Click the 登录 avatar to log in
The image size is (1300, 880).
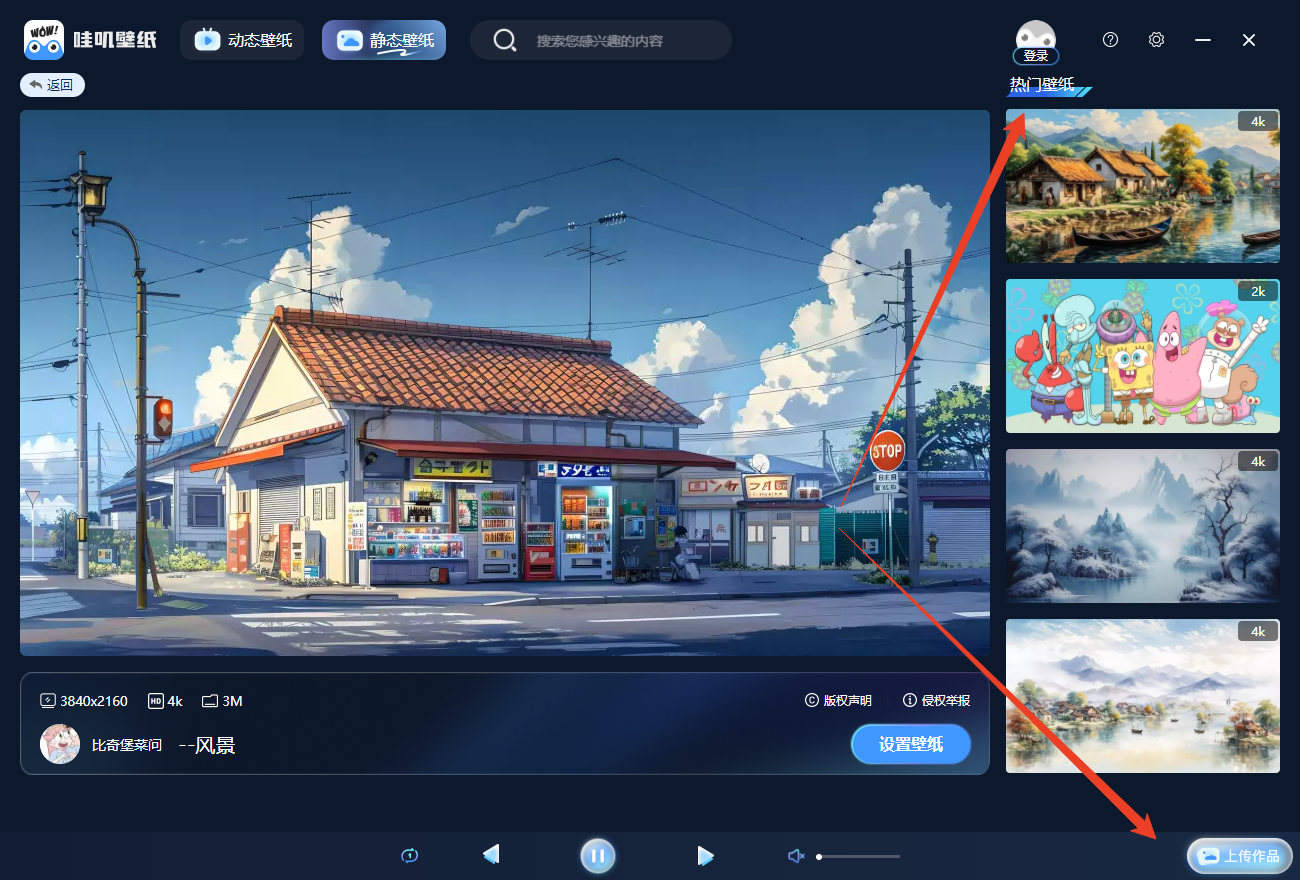coord(1036,42)
